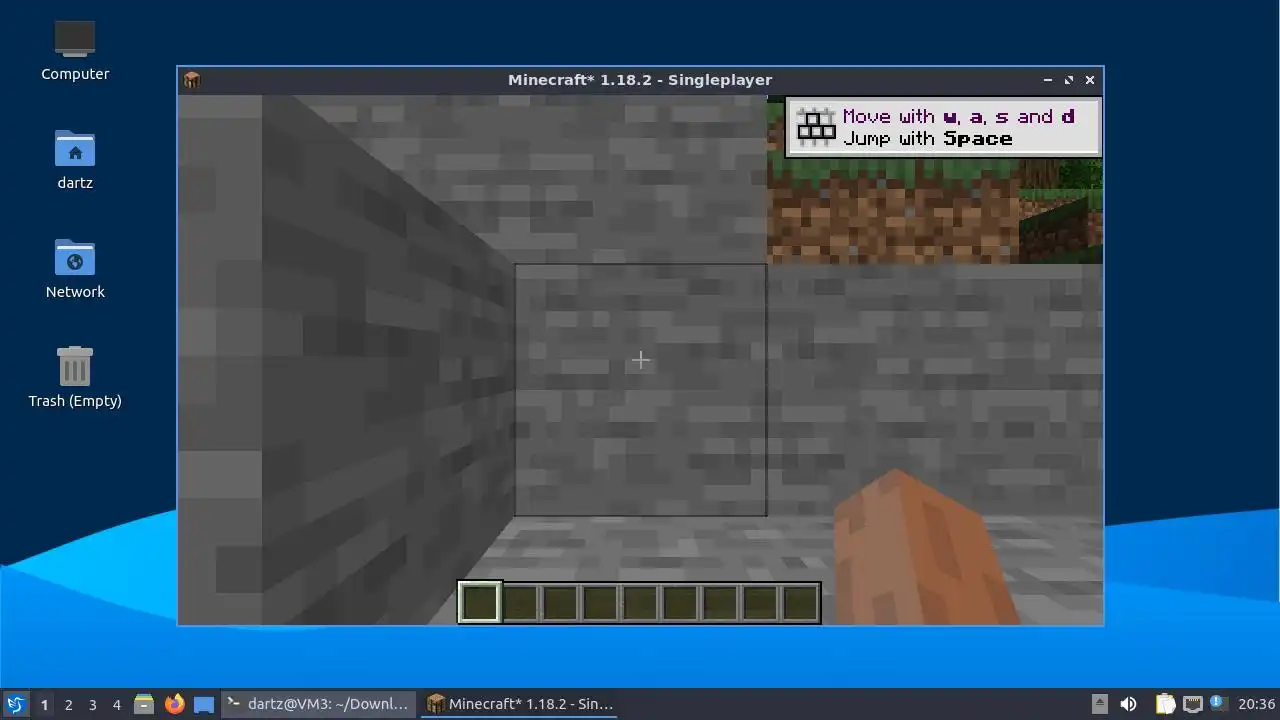
Task: Select the fourth hotbar slot
Action: 600,602
